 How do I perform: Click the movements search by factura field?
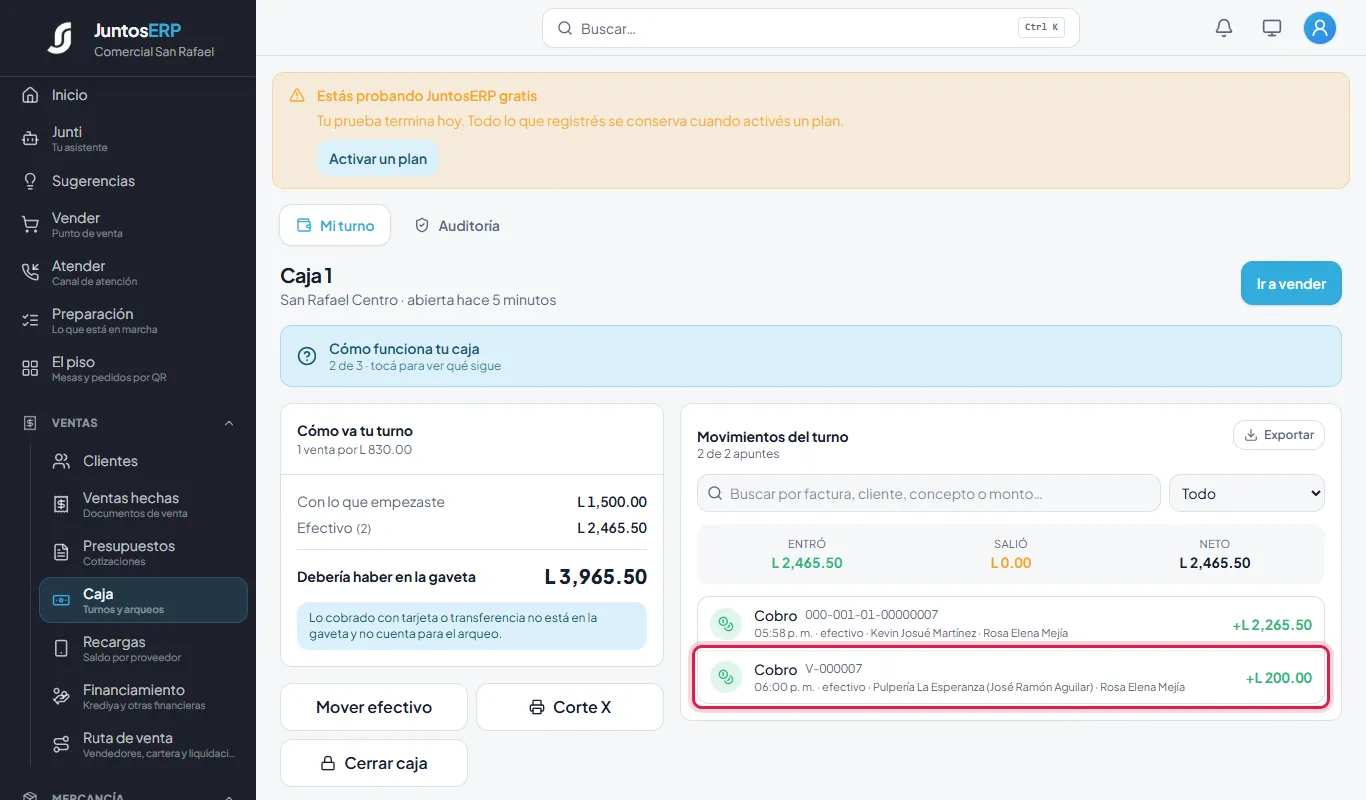coord(929,494)
